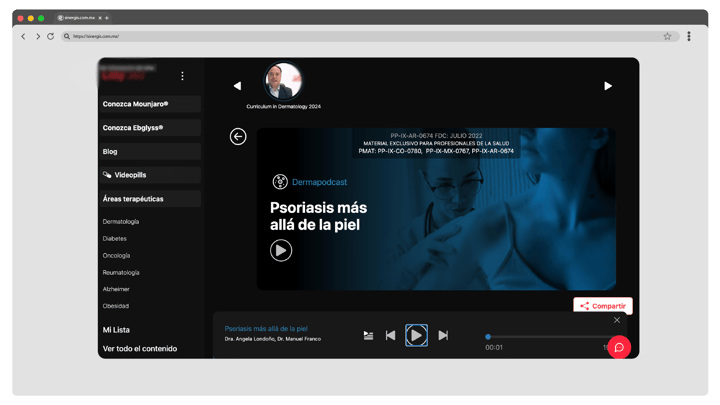
Task: Select Alzheimer area
Action: (x=116, y=289)
